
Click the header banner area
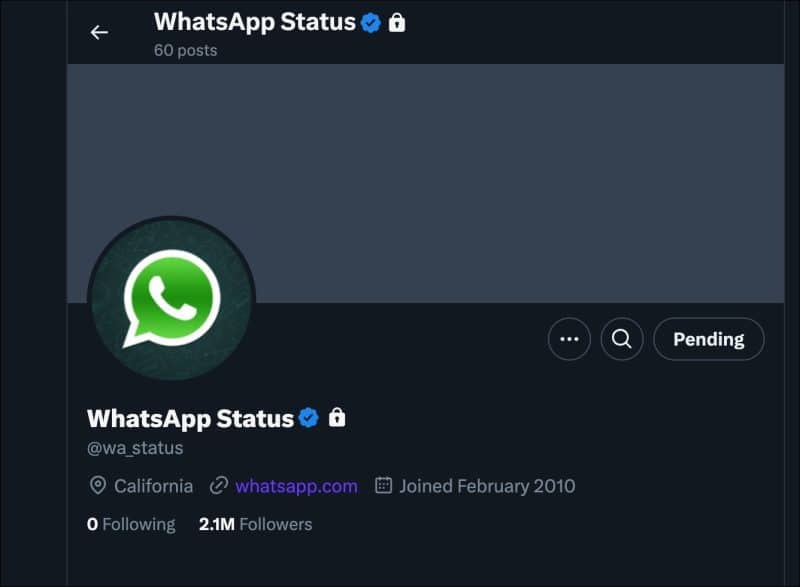click(450, 160)
